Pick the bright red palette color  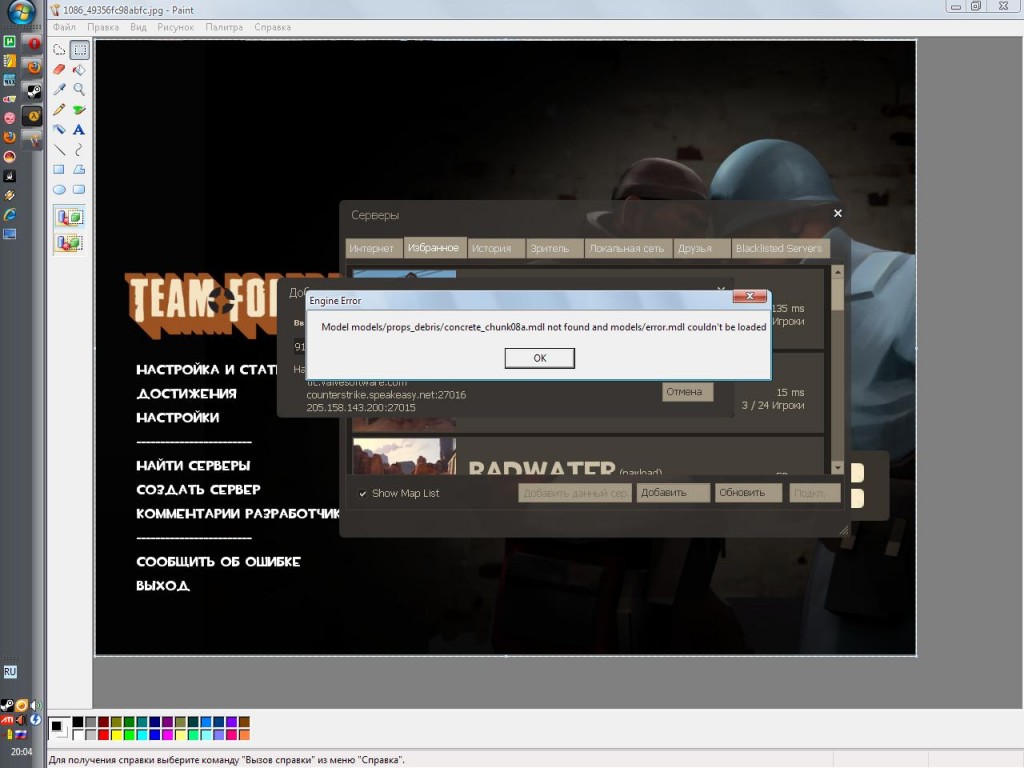point(103,735)
